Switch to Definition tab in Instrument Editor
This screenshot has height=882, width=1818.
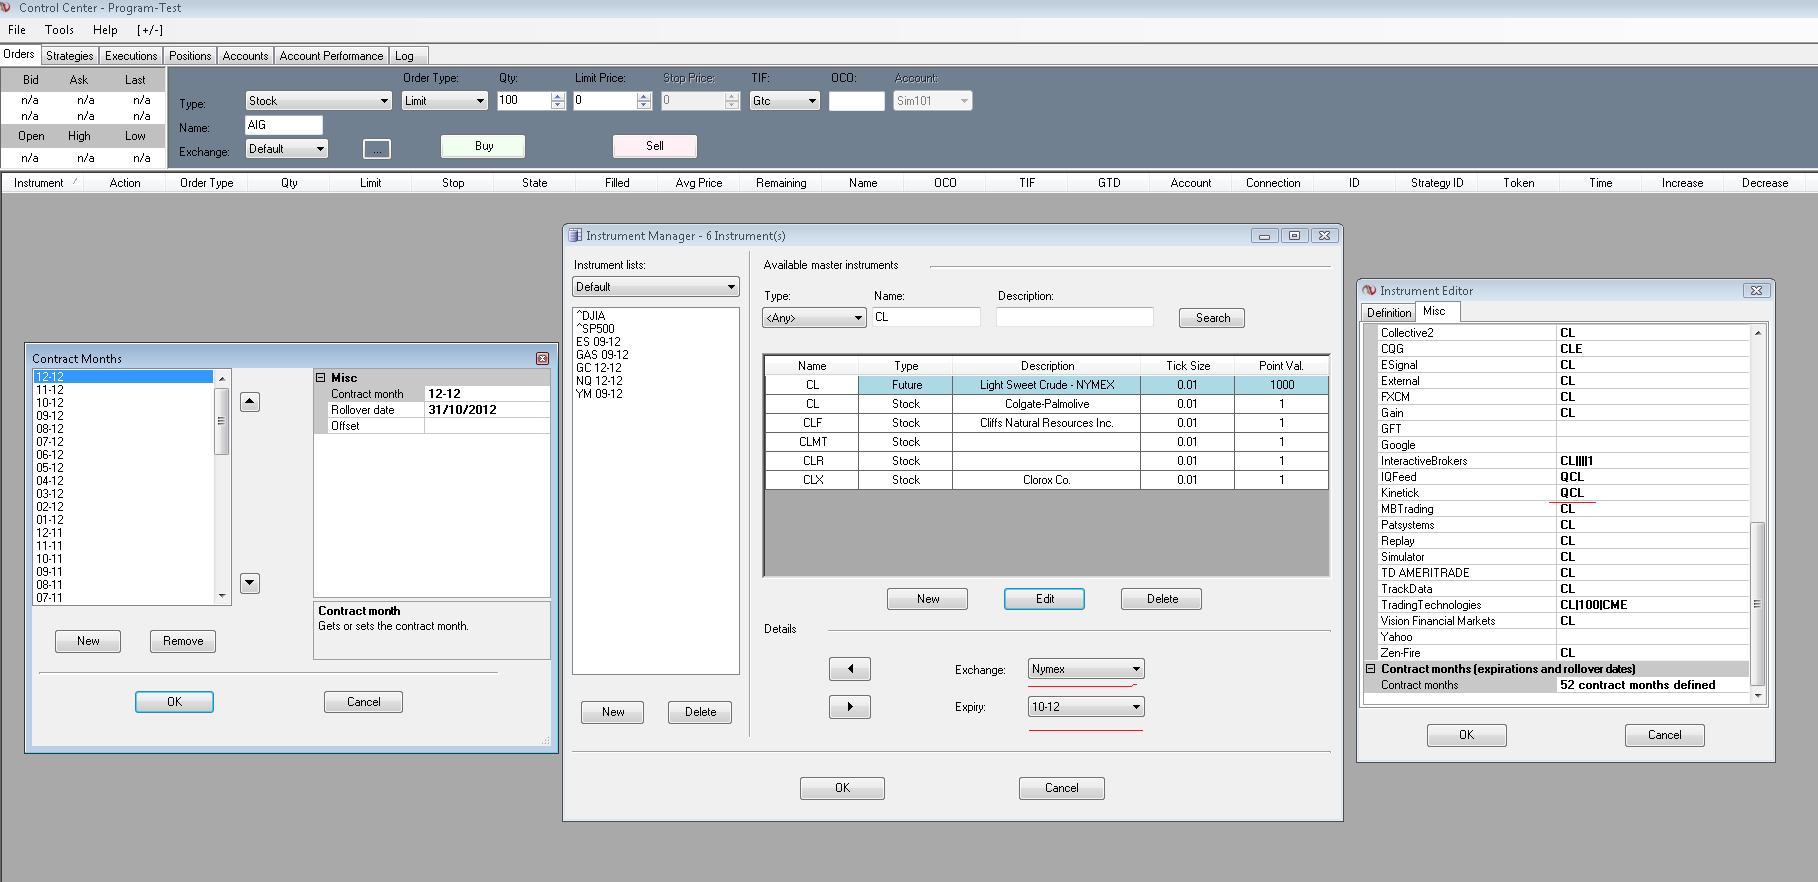click(1389, 313)
